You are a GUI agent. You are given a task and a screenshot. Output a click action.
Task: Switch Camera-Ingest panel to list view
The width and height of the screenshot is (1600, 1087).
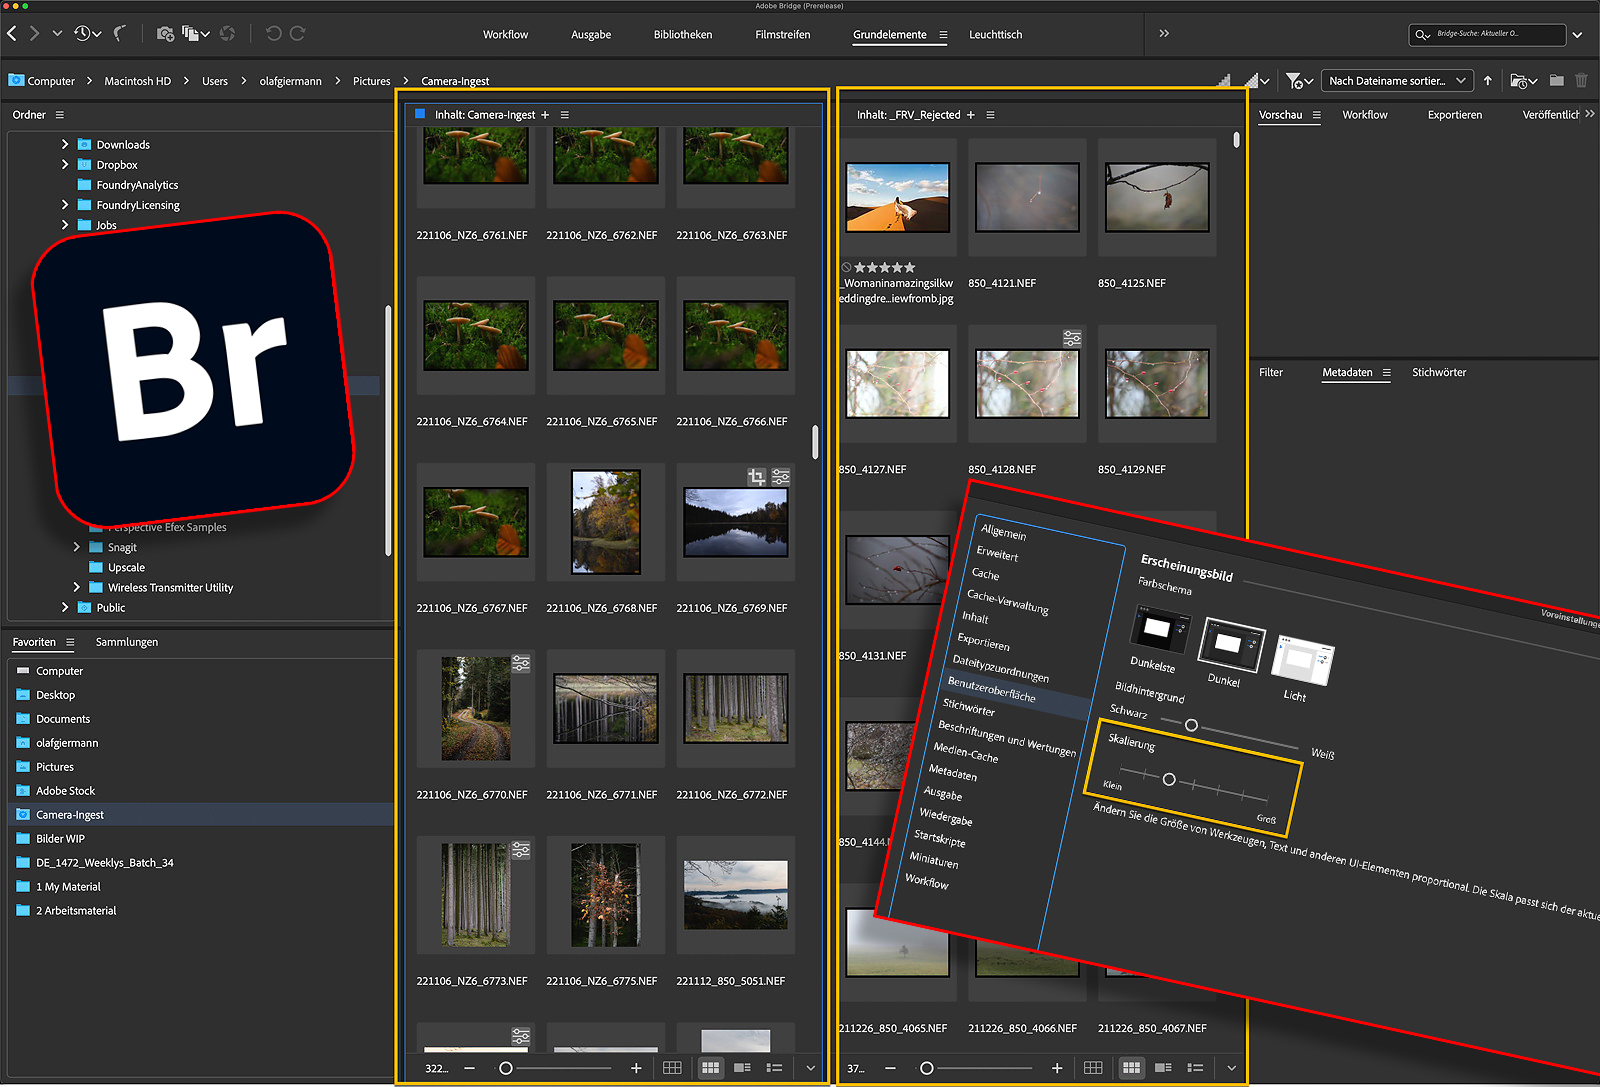tap(774, 1068)
